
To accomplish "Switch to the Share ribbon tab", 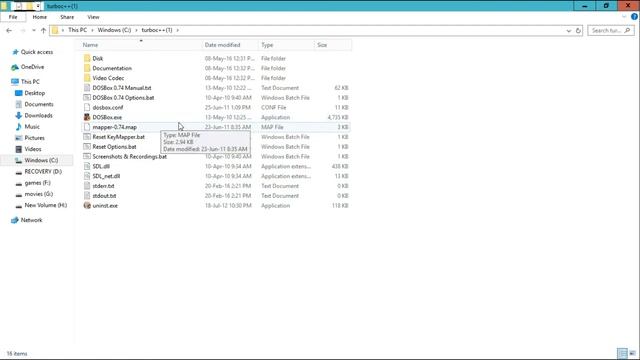I will pyautogui.click(x=67, y=17).
